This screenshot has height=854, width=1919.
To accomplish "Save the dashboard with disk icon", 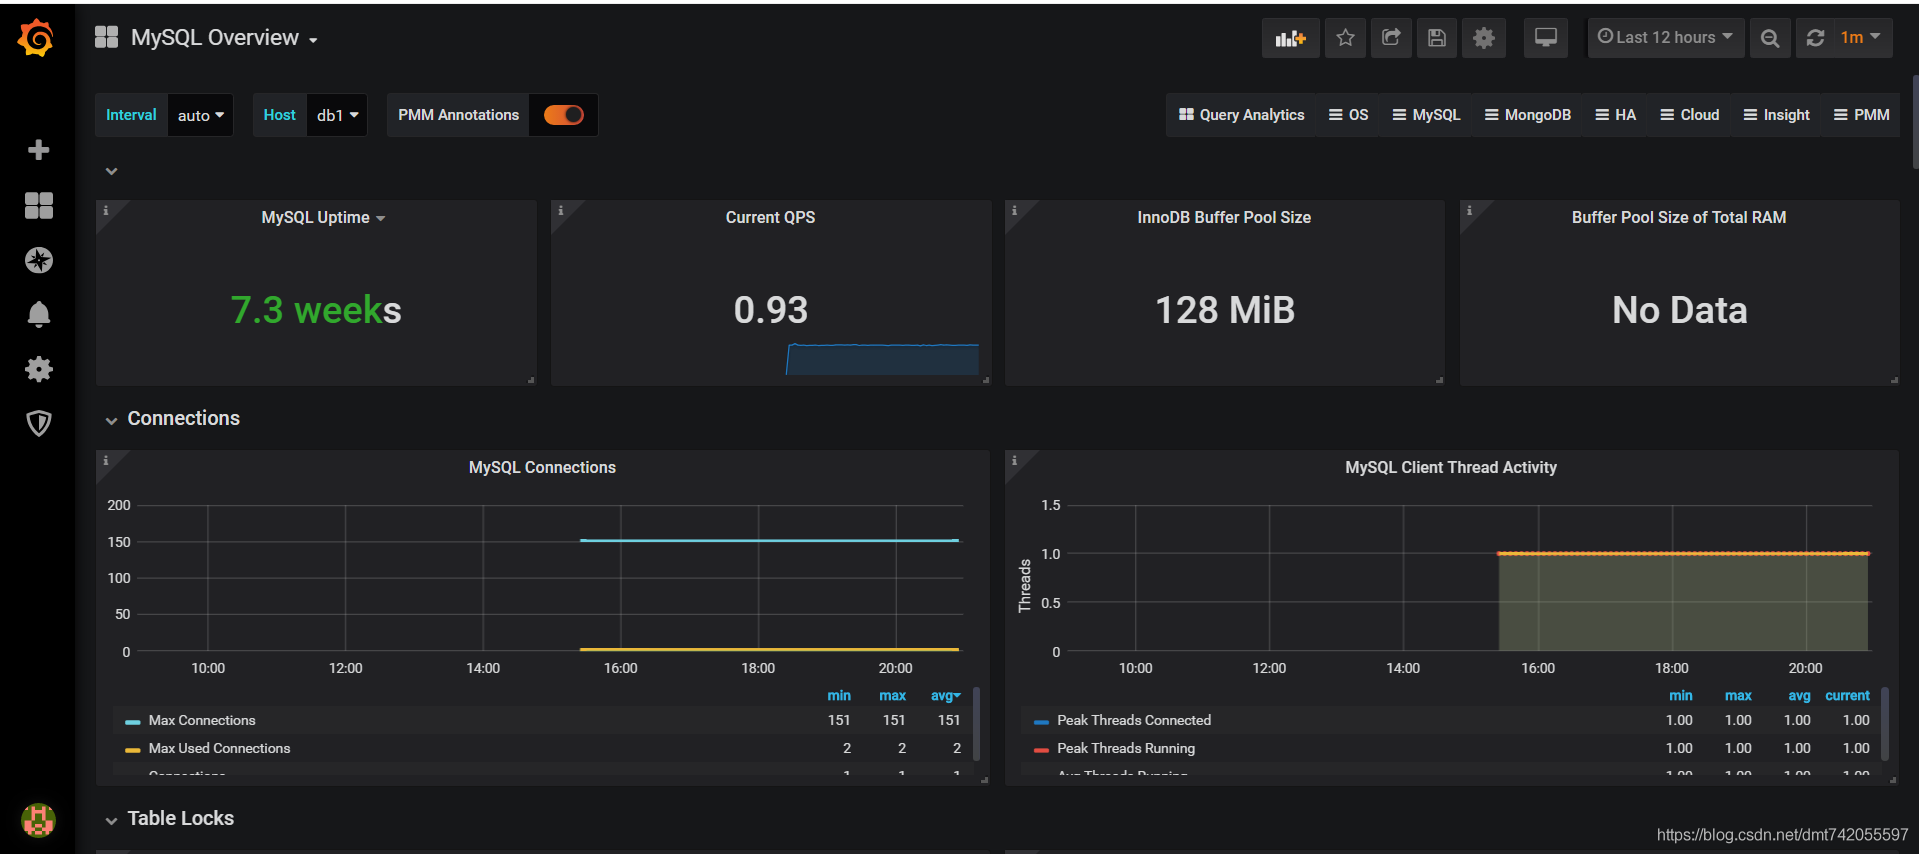I will [1437, 38].
